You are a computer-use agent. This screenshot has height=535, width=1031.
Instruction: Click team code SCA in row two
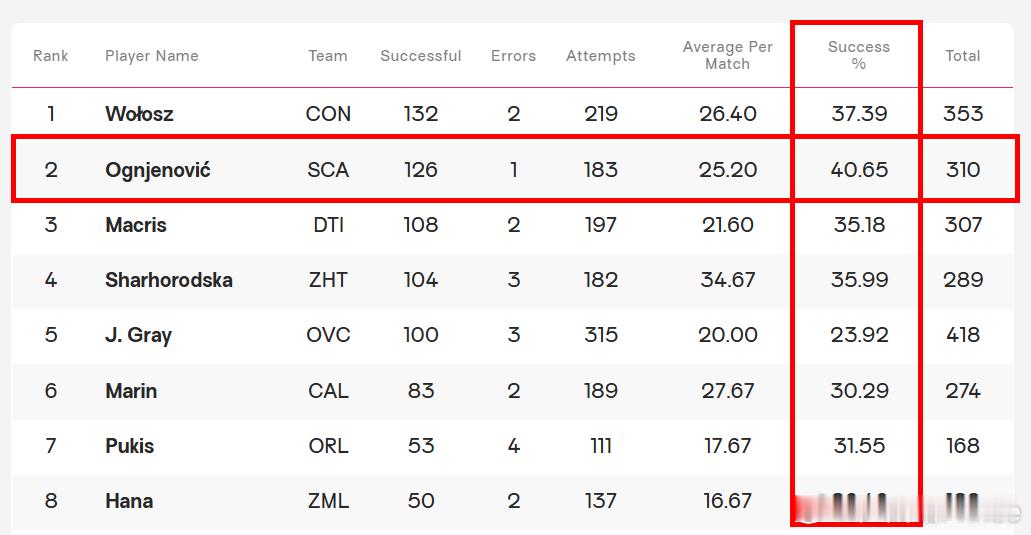328,170
